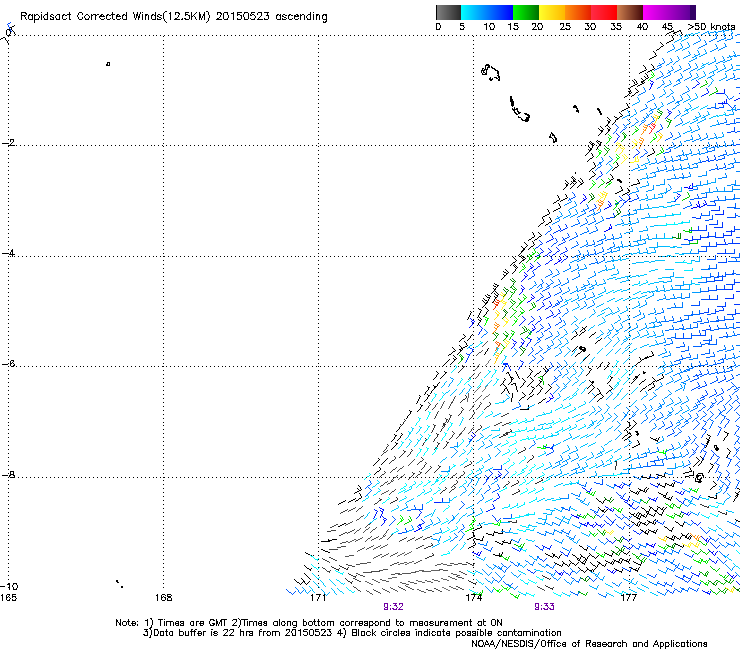
Task: Click the northernmost large island outline near 174E
Action: coord(490,72)
